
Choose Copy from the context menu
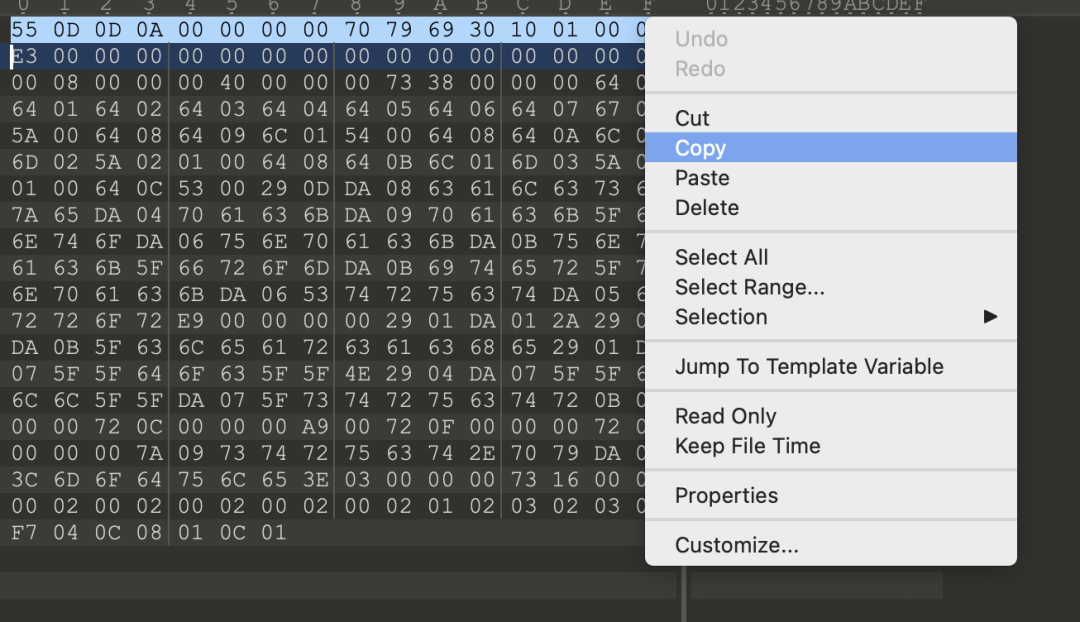coord(700,148)
